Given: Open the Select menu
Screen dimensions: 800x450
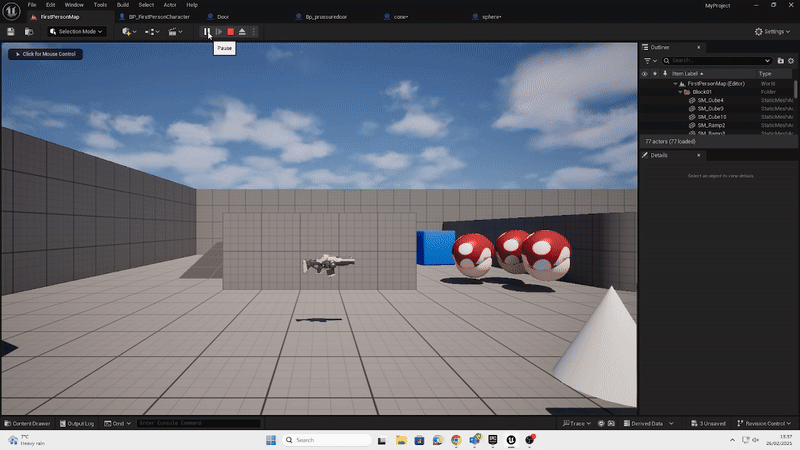Looking at the screenshot, I should tap(146, 5).
